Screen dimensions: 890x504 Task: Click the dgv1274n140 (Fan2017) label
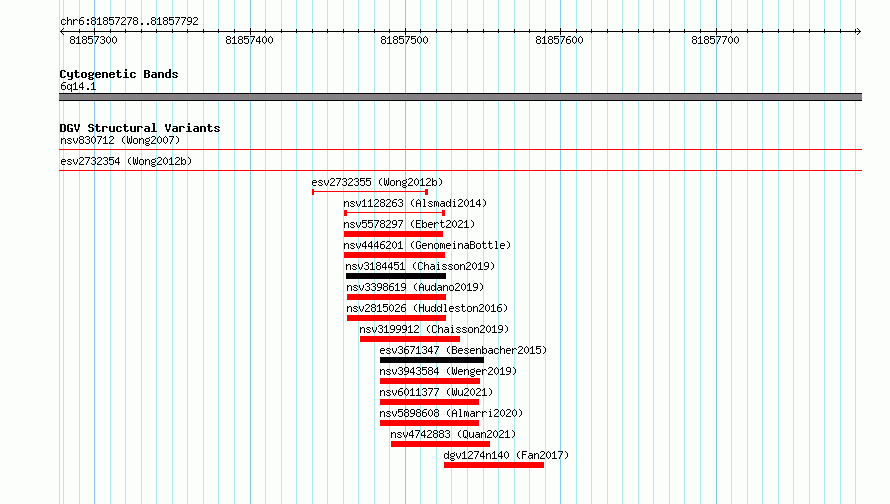pos(506,455)
